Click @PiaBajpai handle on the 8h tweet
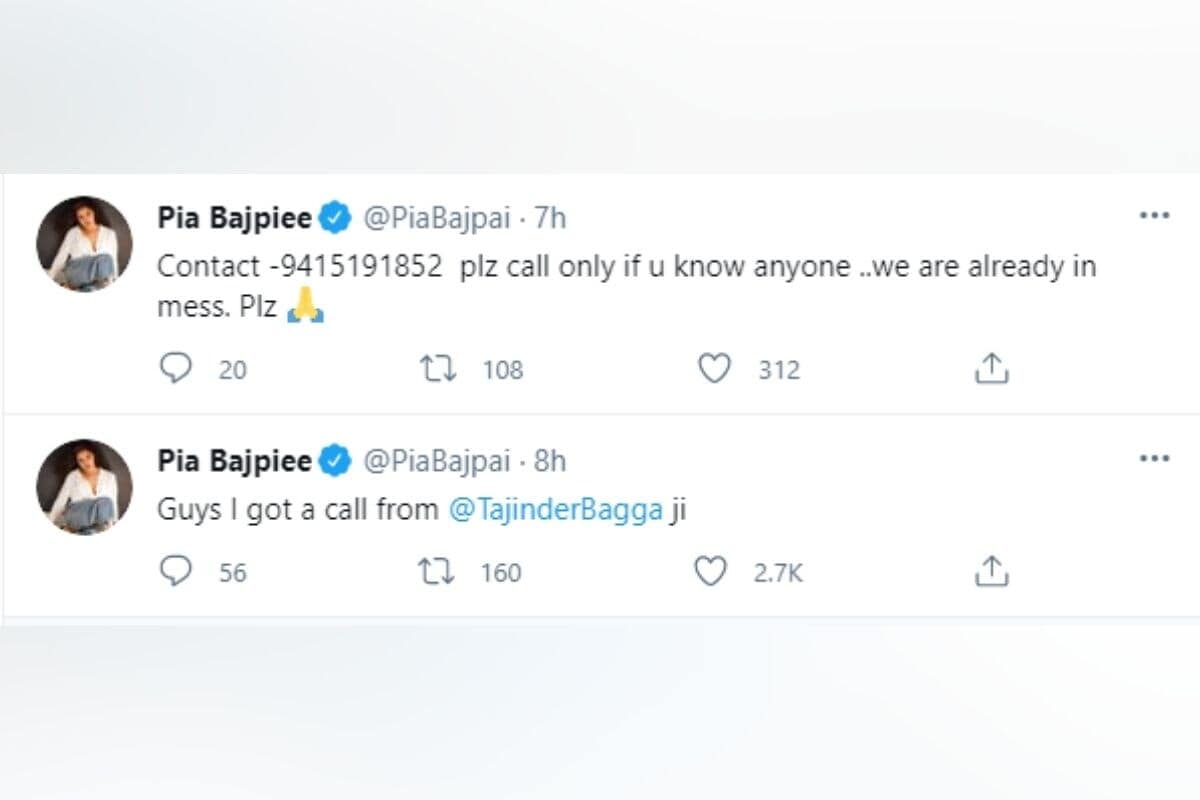The image size is (1200, 800). pos(436,460)
